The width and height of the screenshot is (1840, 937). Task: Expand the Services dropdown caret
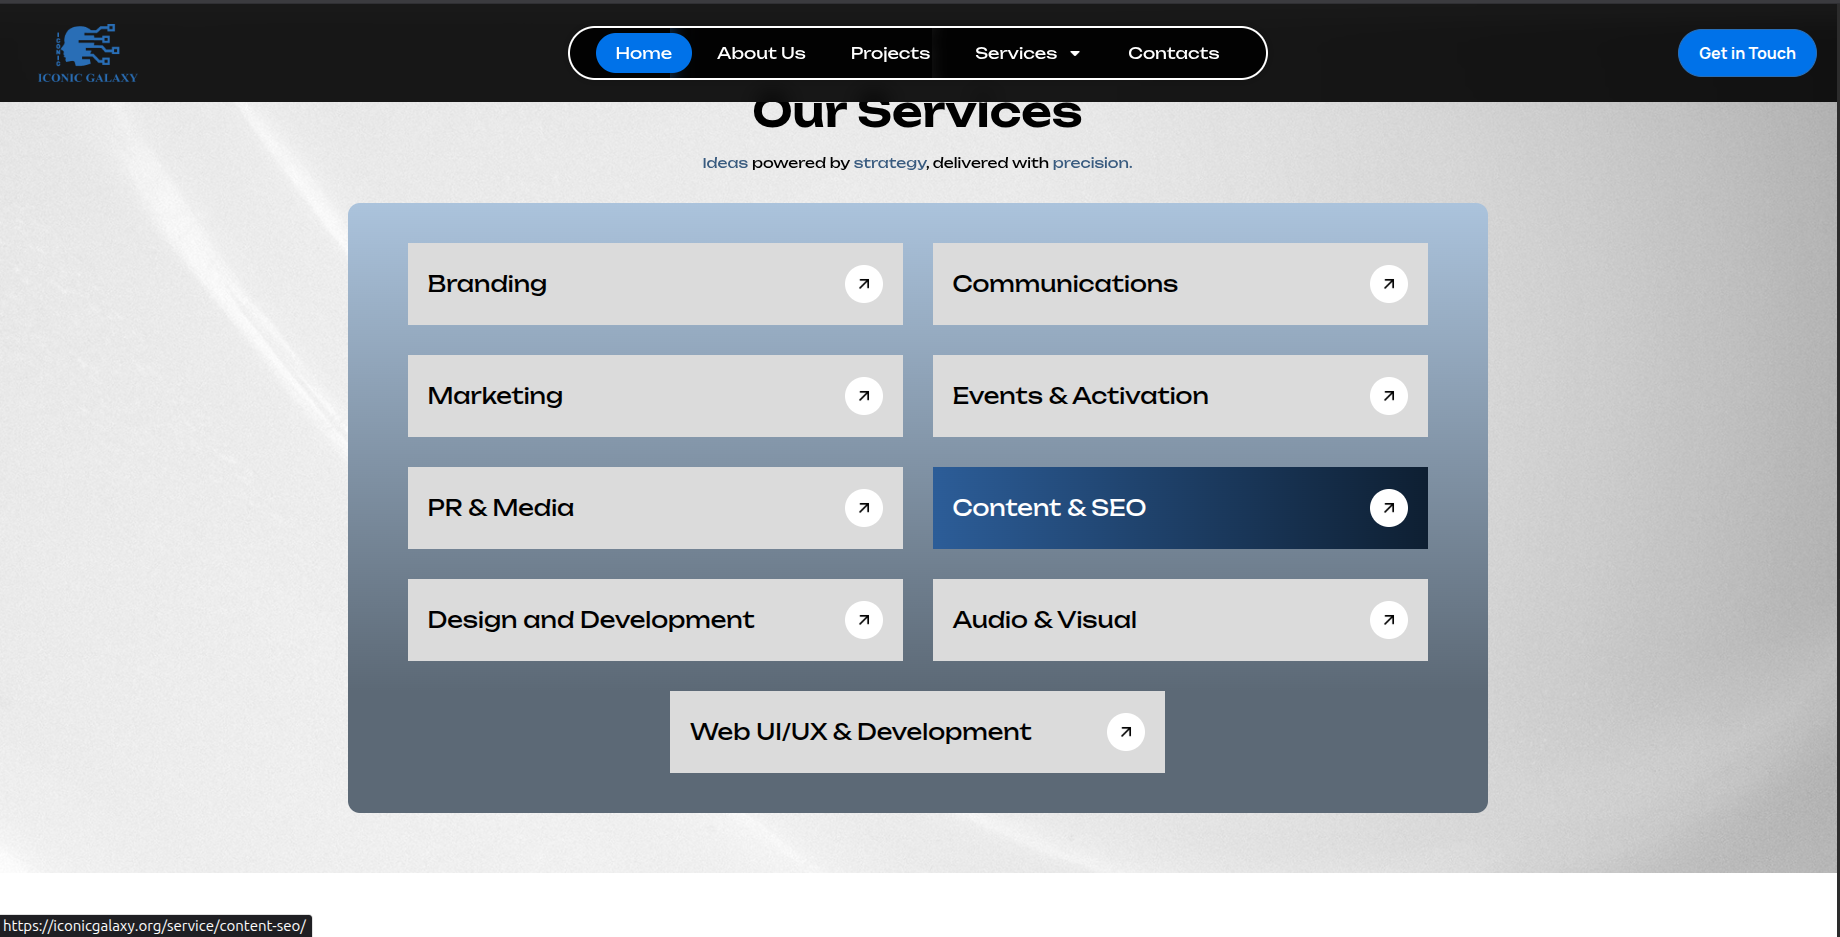[x=1075, y=54]
